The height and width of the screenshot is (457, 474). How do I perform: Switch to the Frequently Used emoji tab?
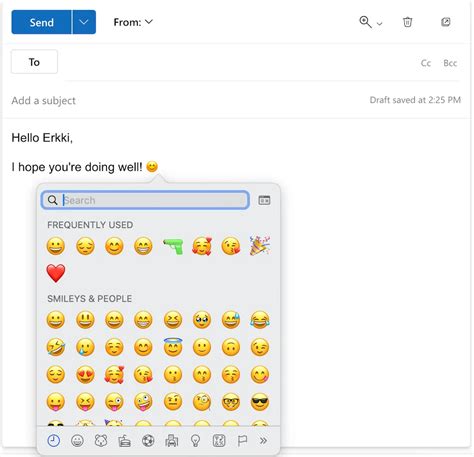pyautogui.click(x=54, y=441)
